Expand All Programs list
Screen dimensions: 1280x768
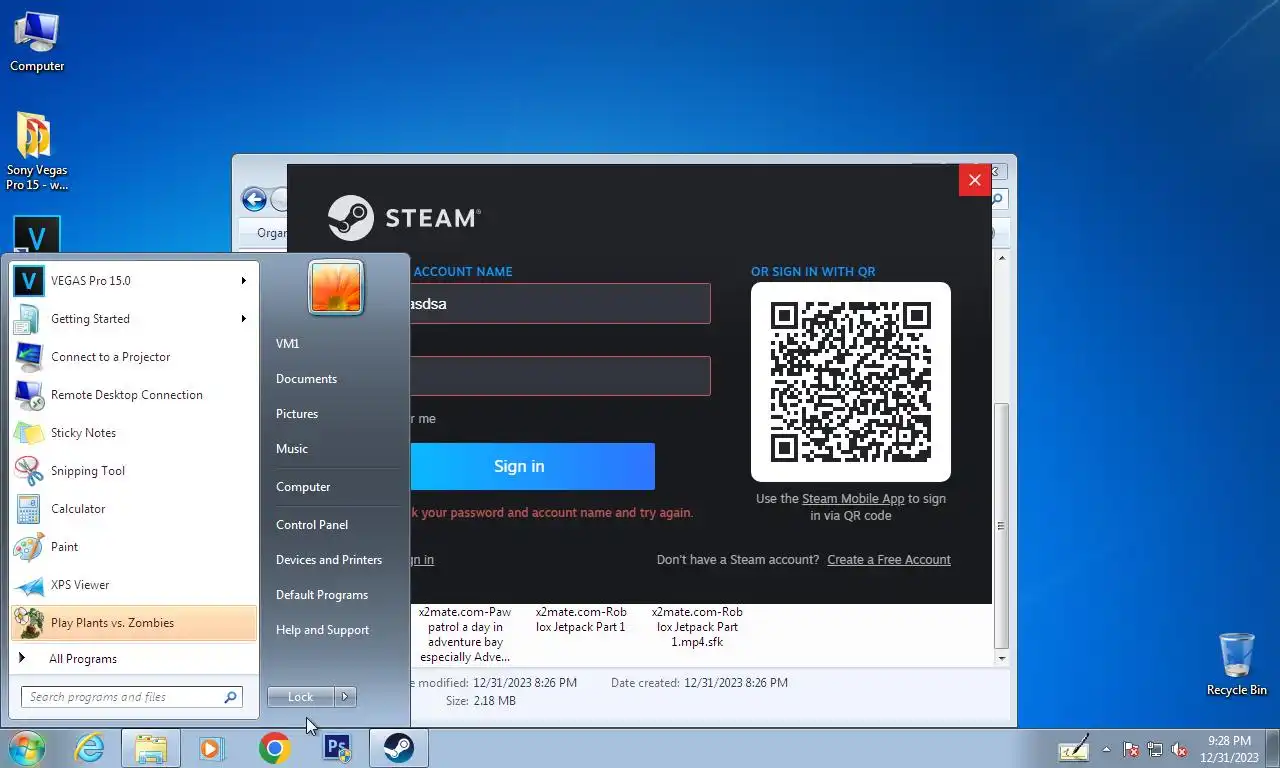point(133,659)
